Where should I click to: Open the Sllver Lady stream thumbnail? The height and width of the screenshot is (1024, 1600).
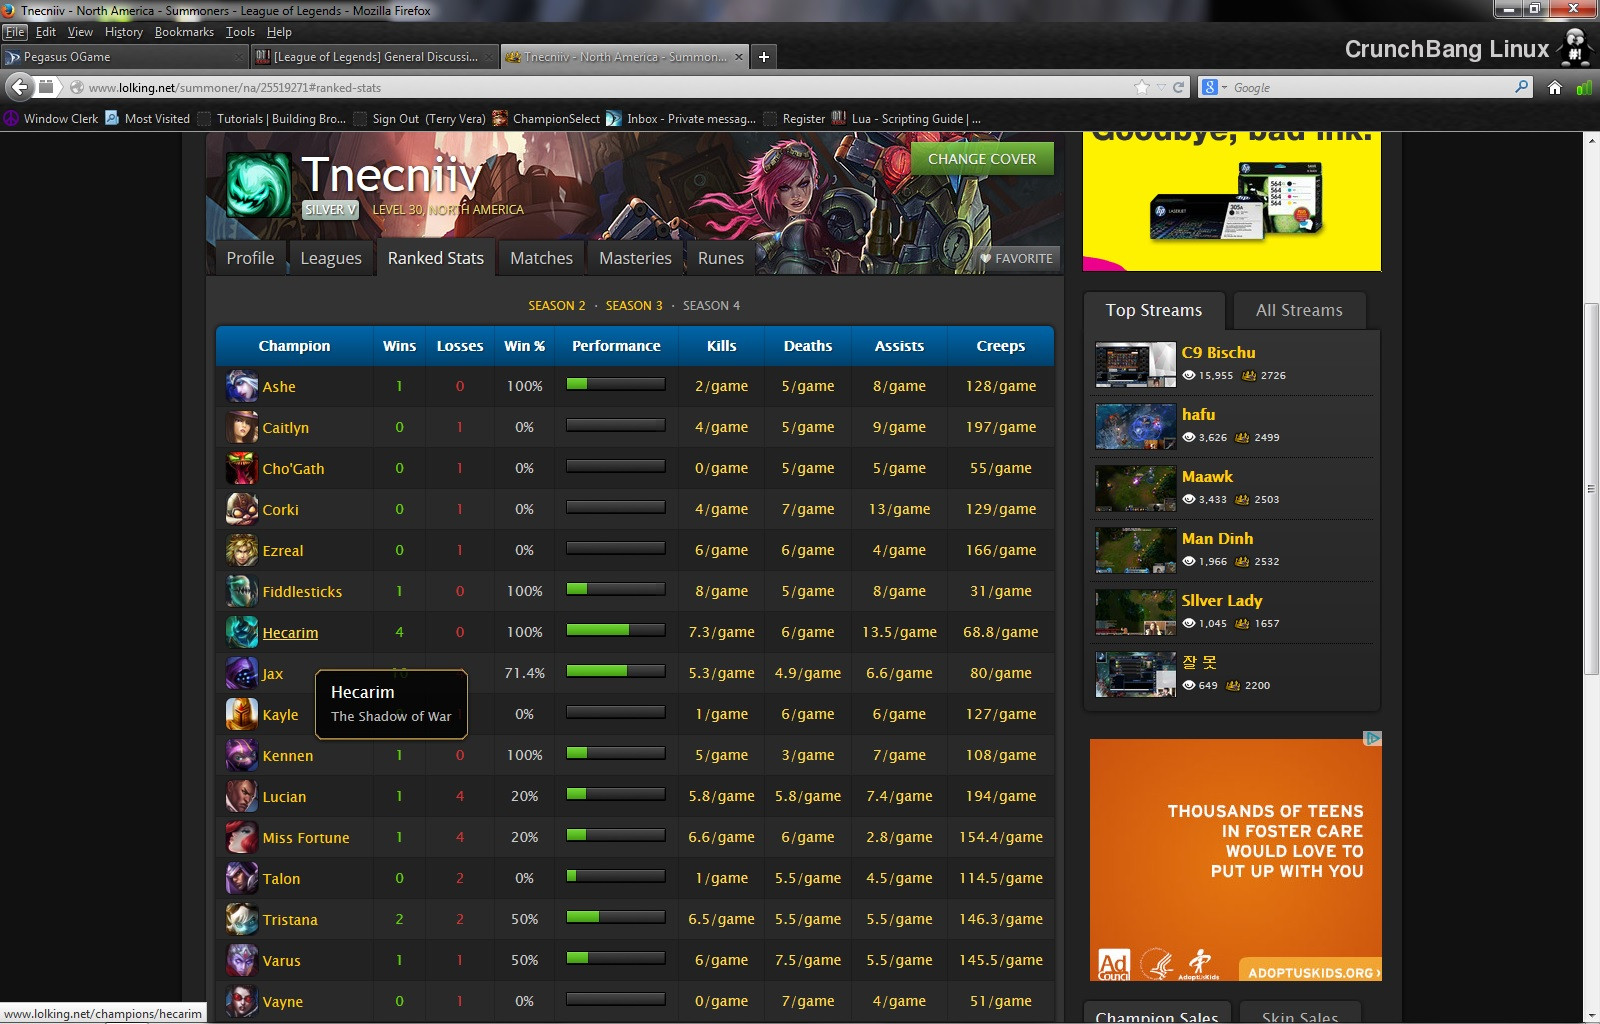tap(1136, 613)
